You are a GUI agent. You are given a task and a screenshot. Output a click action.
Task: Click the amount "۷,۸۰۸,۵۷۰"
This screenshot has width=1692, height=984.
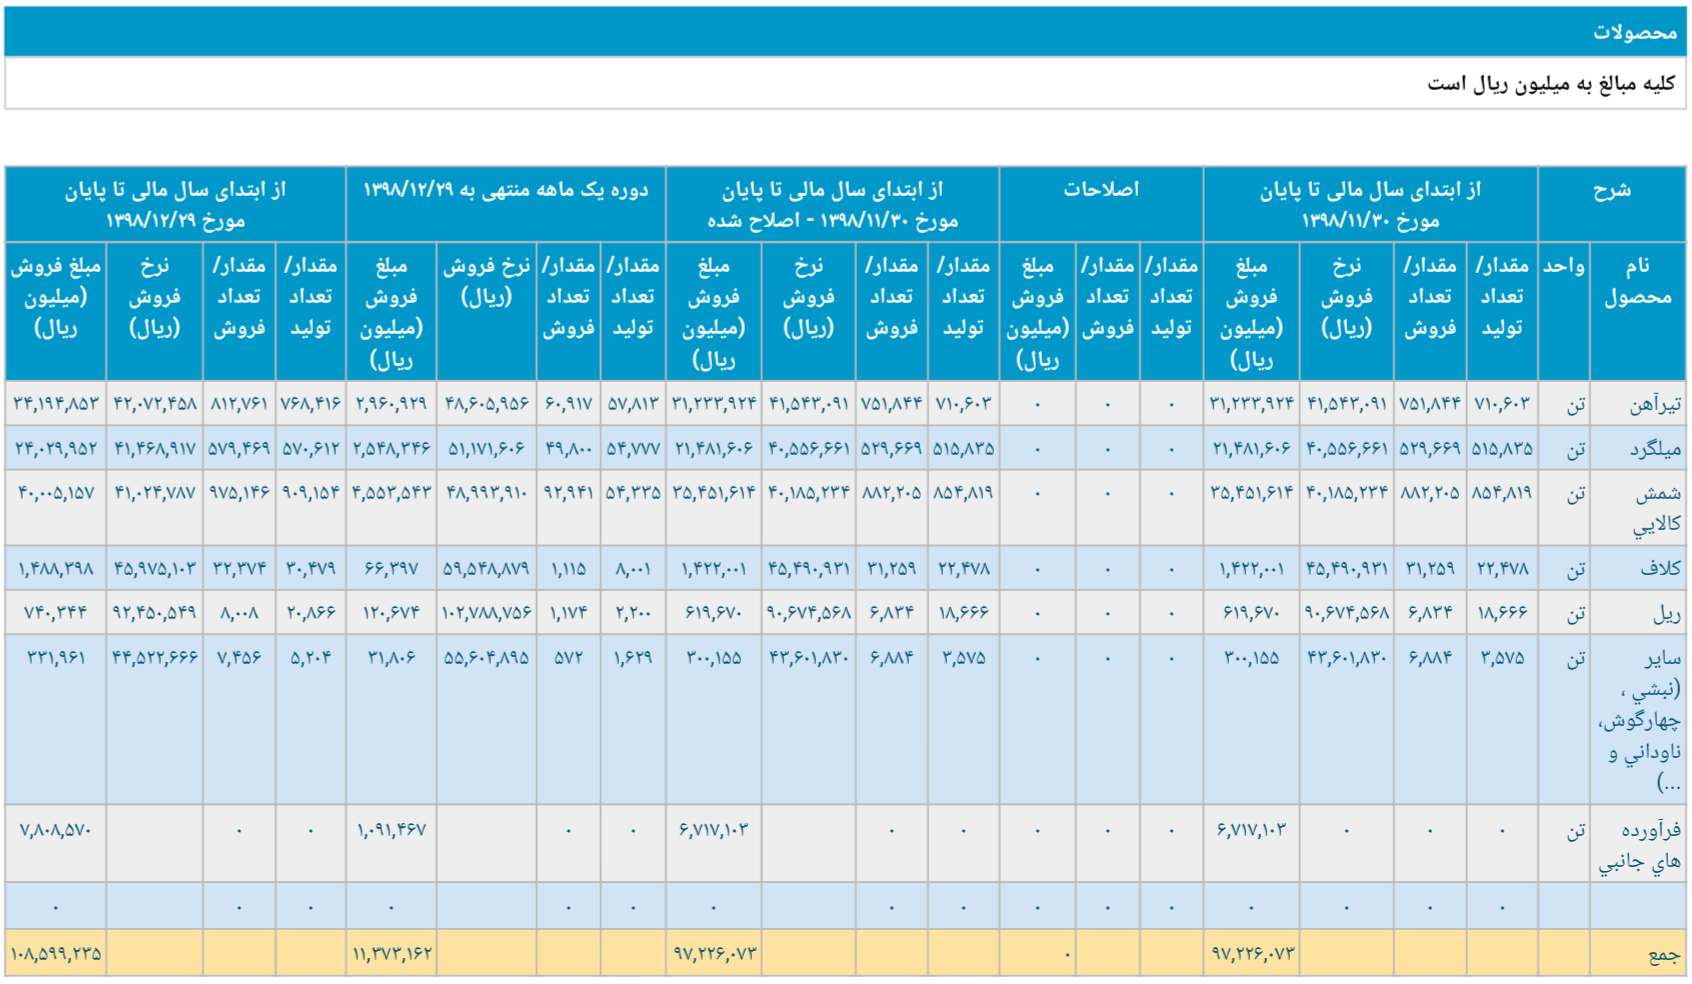[x=56, y=830]
